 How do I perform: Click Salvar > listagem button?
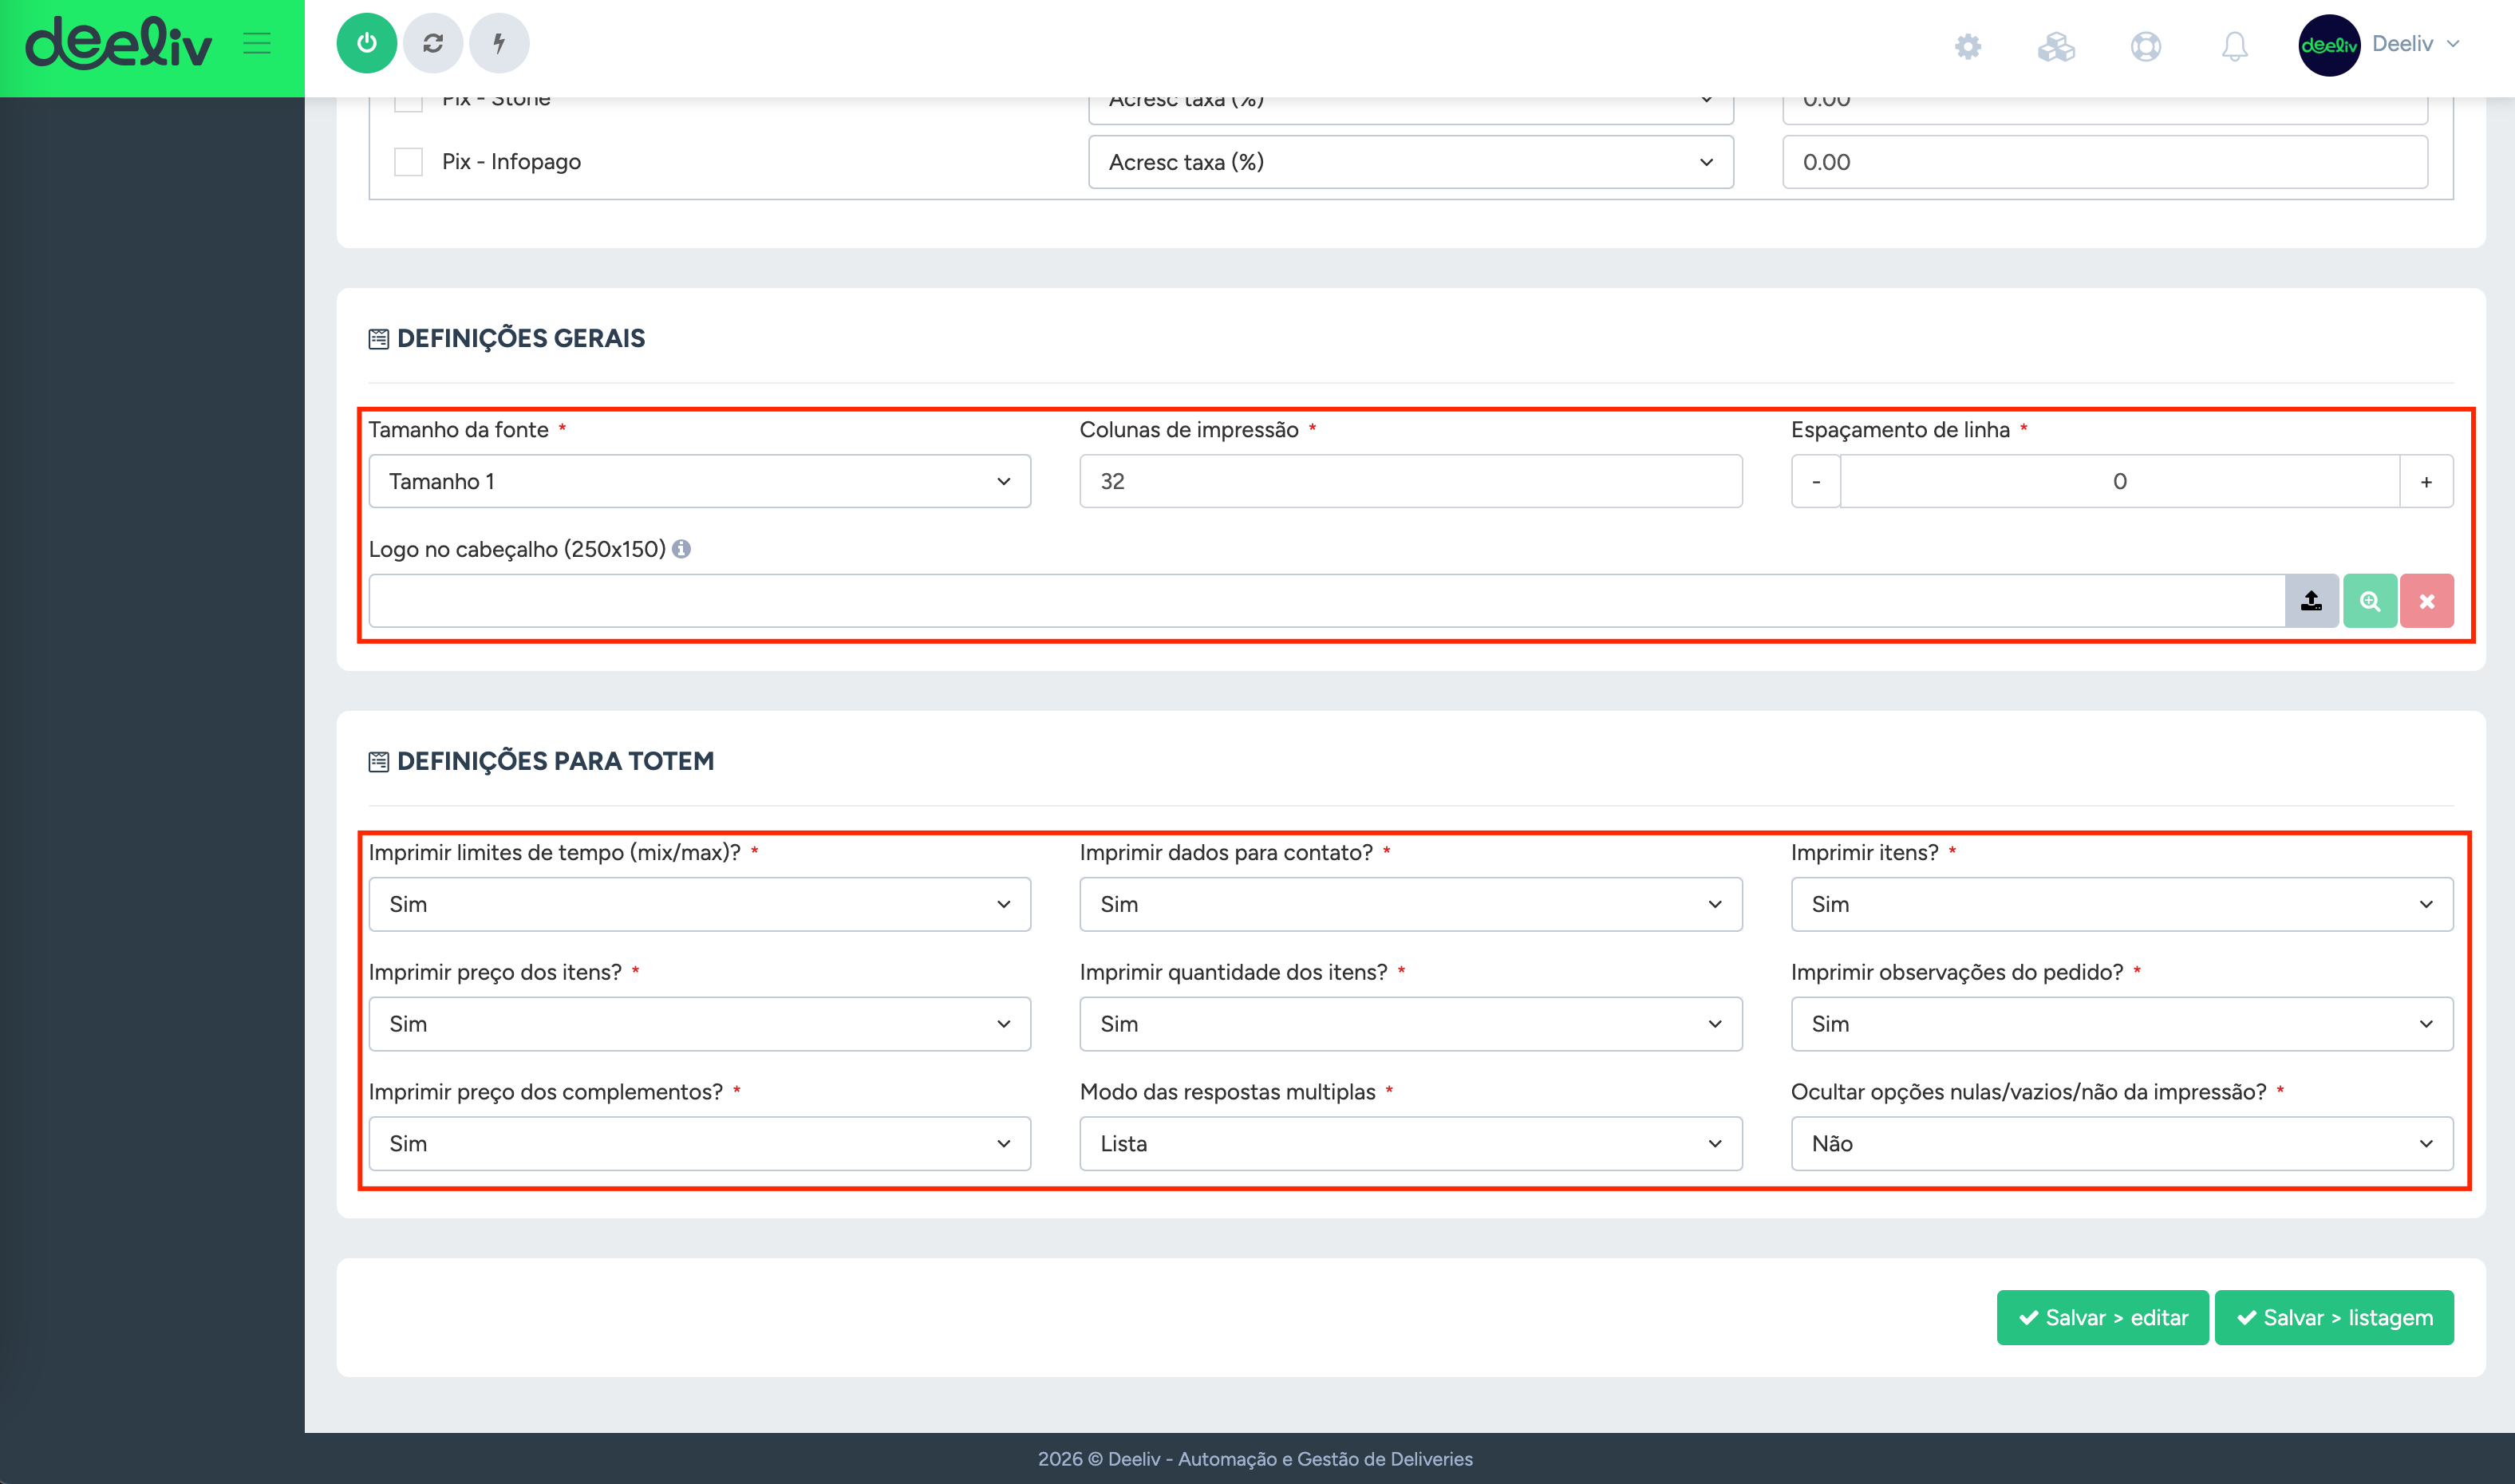(x=2333, y=1317)
